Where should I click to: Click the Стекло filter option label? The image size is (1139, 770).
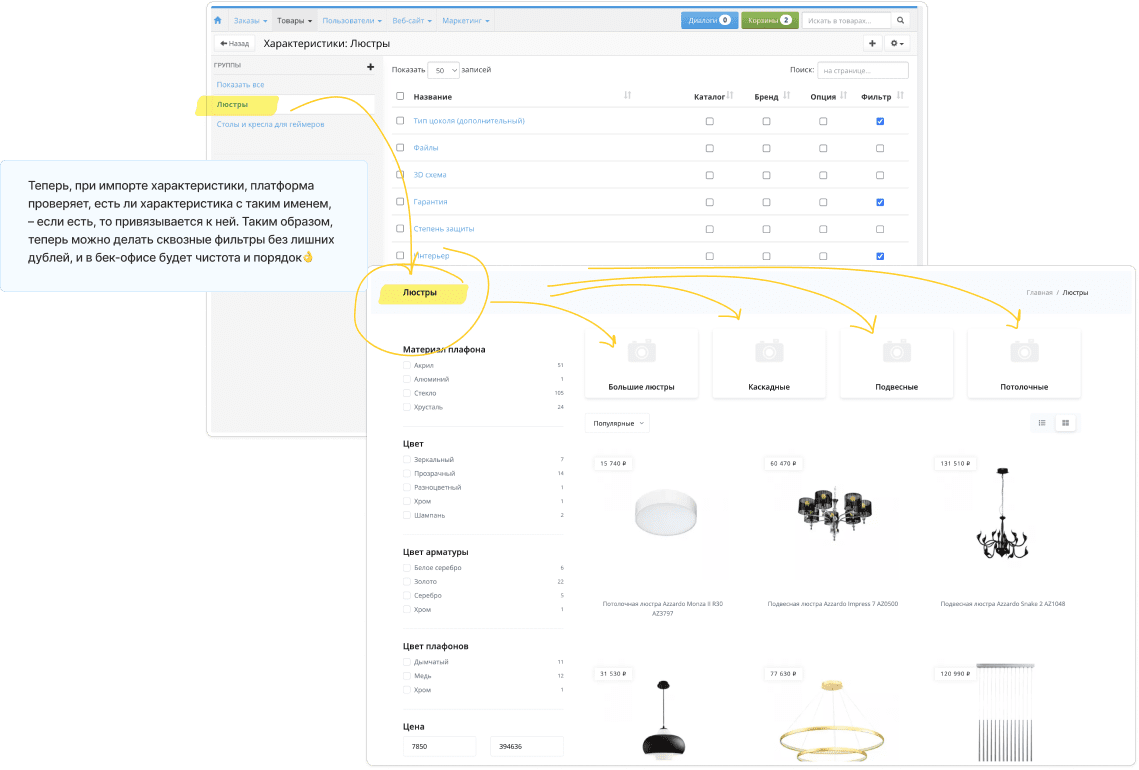(x=425, y=394)
